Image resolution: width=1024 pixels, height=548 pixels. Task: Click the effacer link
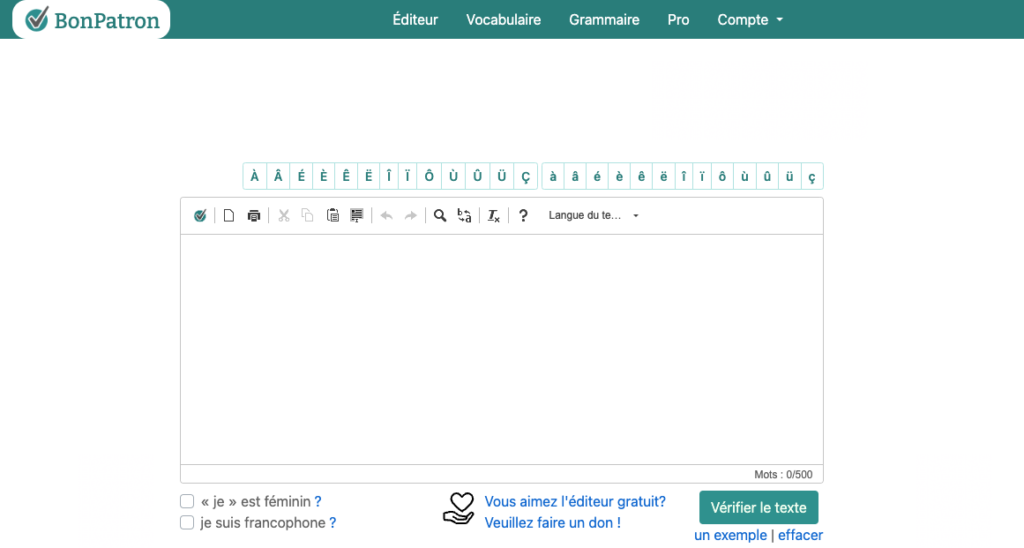(x=800, y=536)
